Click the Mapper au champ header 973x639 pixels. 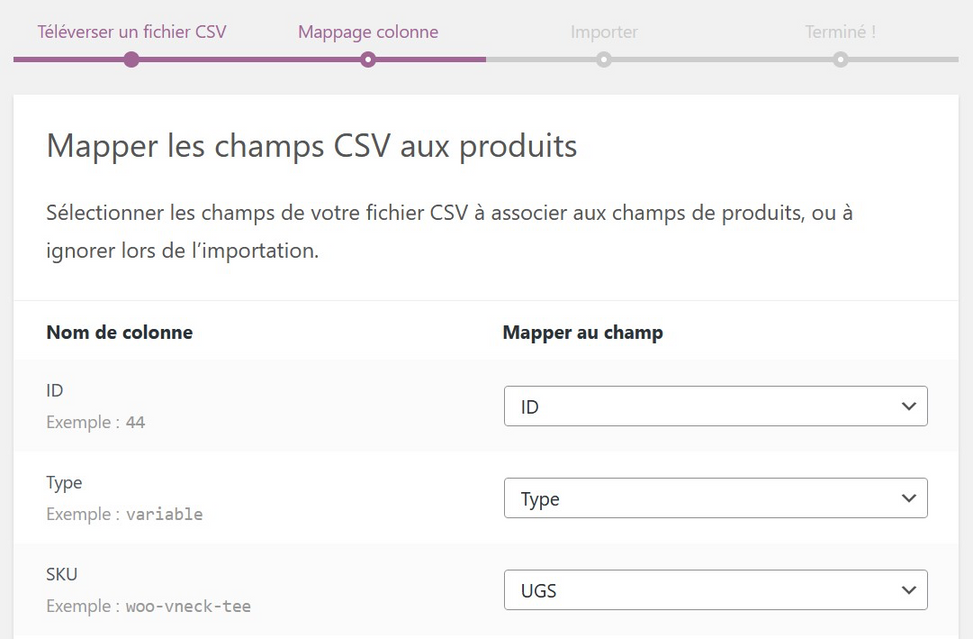[582, 332]
